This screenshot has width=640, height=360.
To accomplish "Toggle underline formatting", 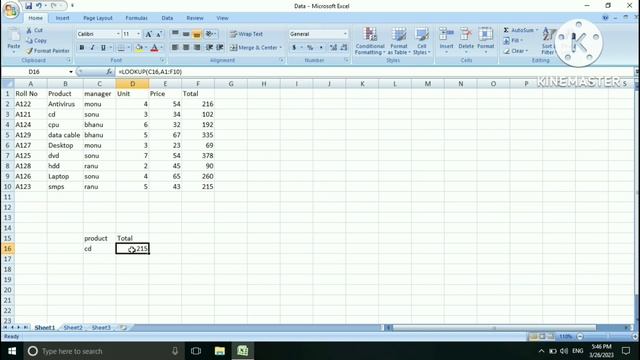I will 103,48.
